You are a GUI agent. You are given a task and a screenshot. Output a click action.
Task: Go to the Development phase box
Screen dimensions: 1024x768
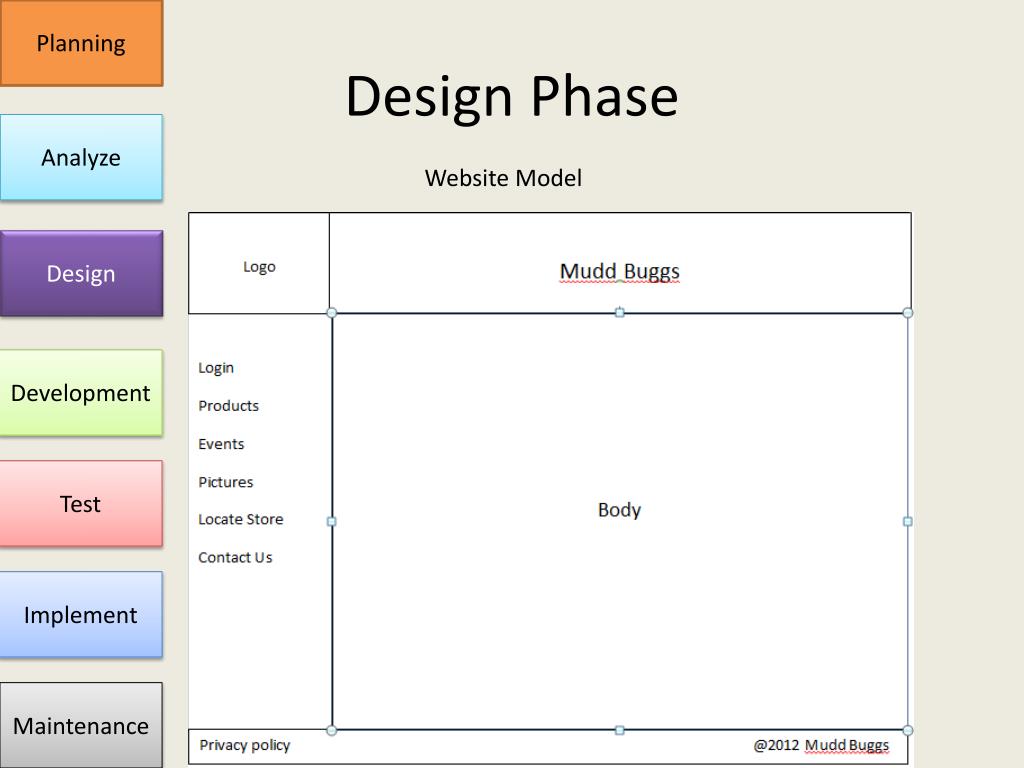pos(82,393)
